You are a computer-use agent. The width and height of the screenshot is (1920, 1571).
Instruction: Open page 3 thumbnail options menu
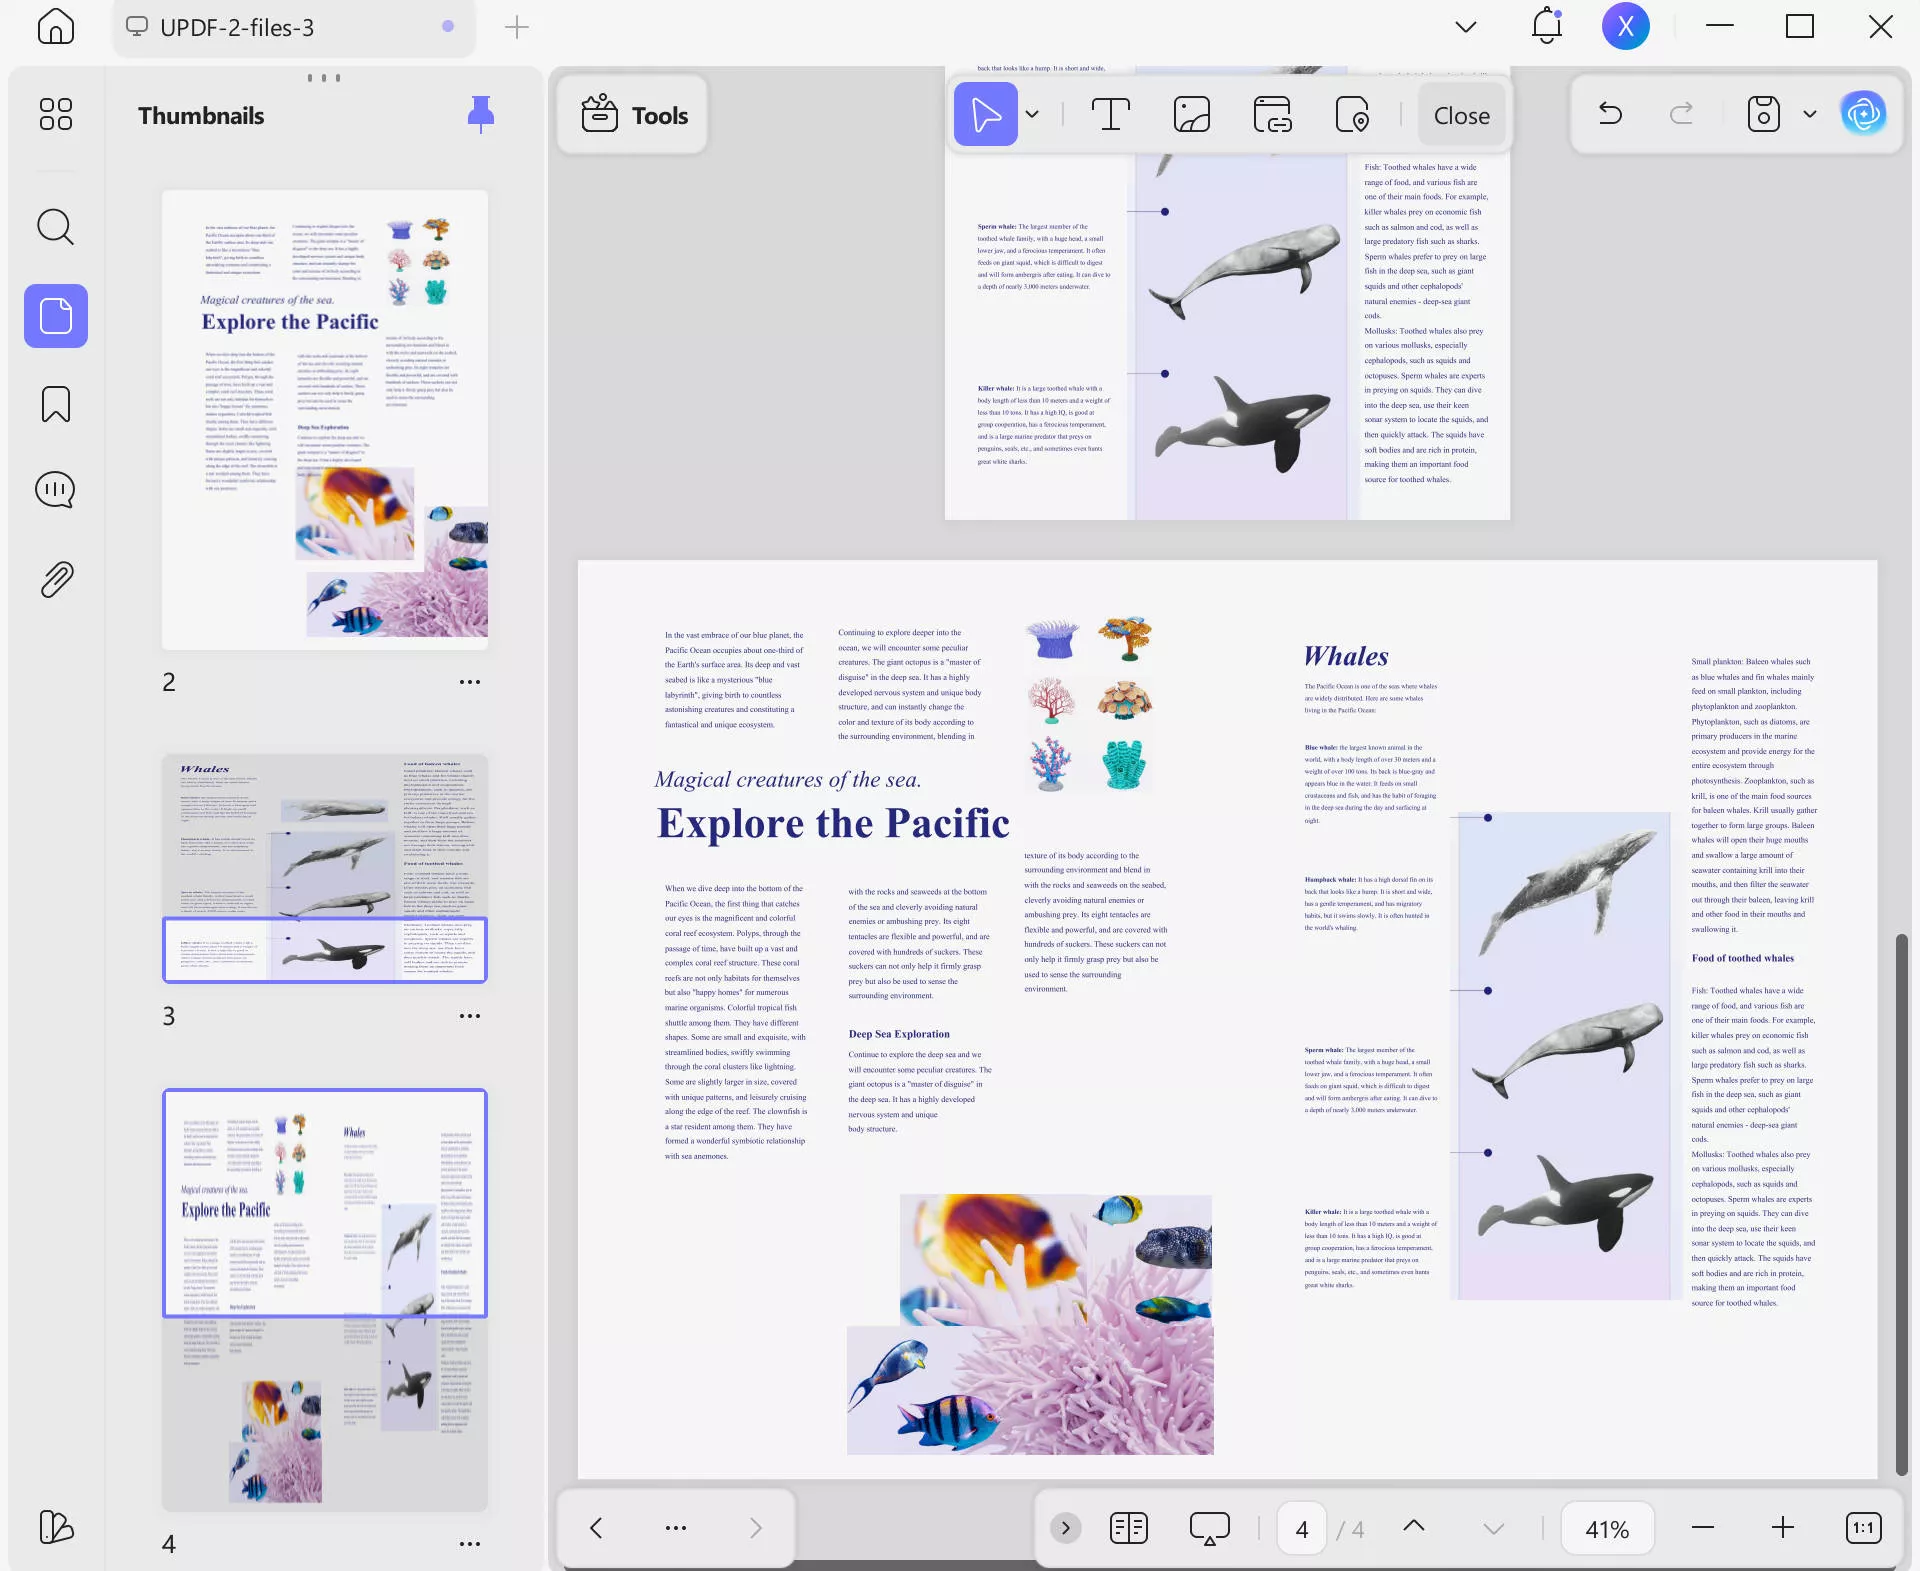click(x=469, y=1016)
